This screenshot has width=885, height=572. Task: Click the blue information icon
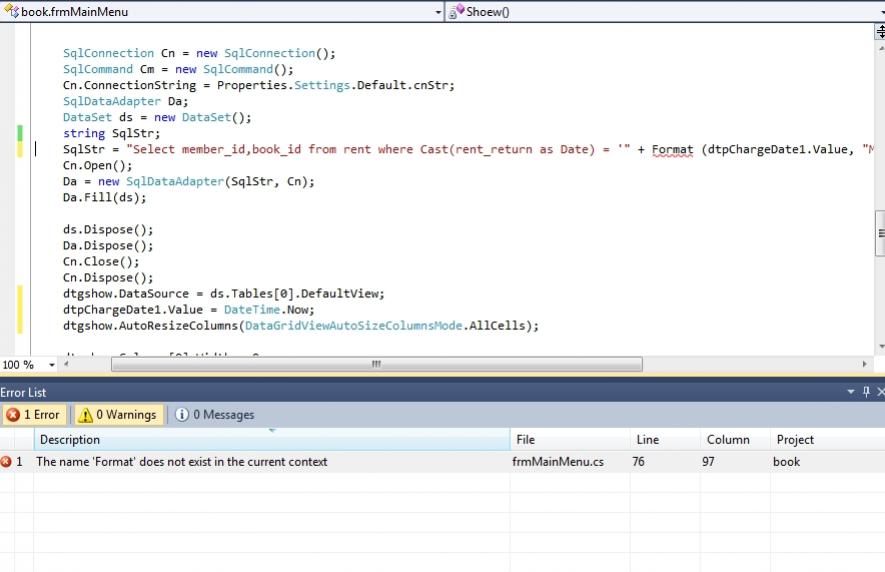(182, 414)
